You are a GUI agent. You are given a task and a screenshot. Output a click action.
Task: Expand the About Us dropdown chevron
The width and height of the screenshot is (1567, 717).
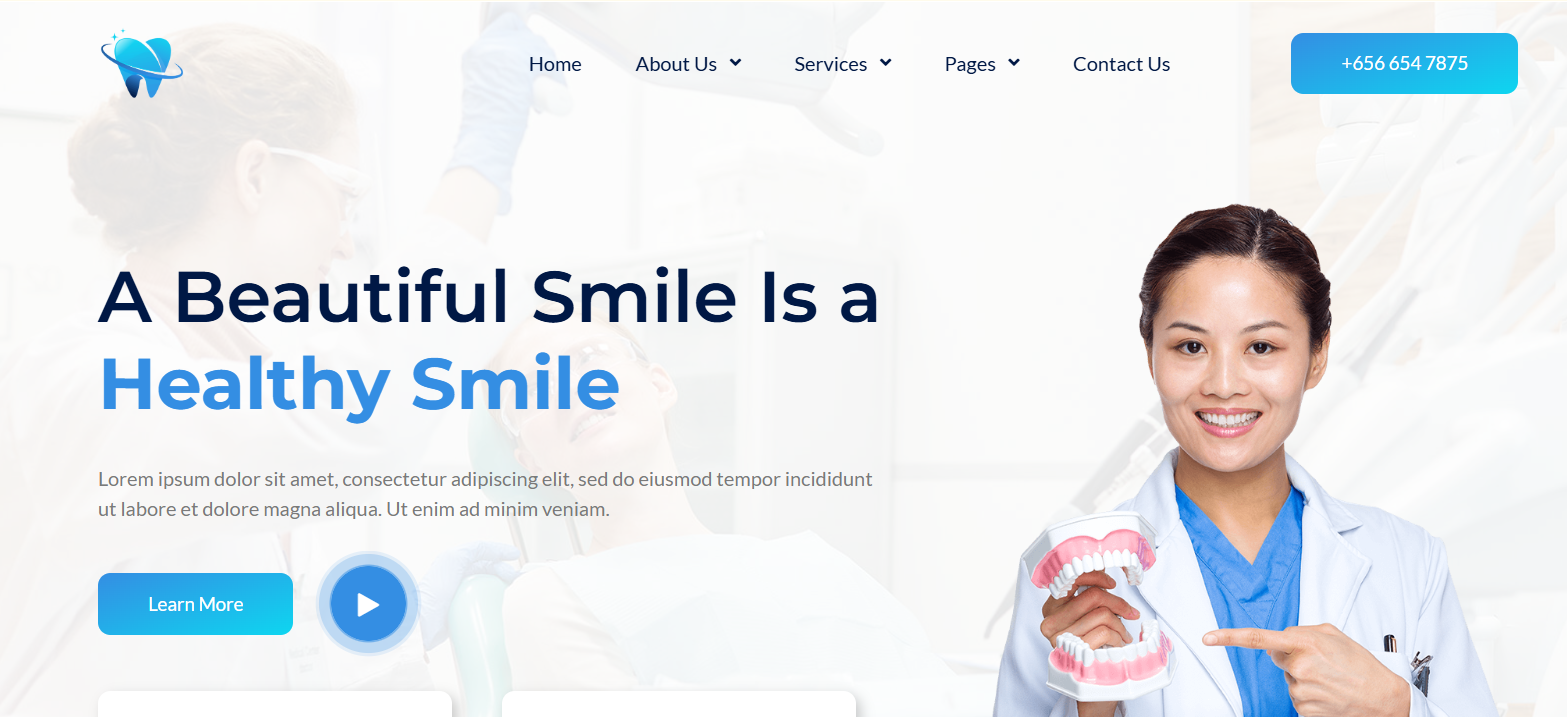click(735, 63)
